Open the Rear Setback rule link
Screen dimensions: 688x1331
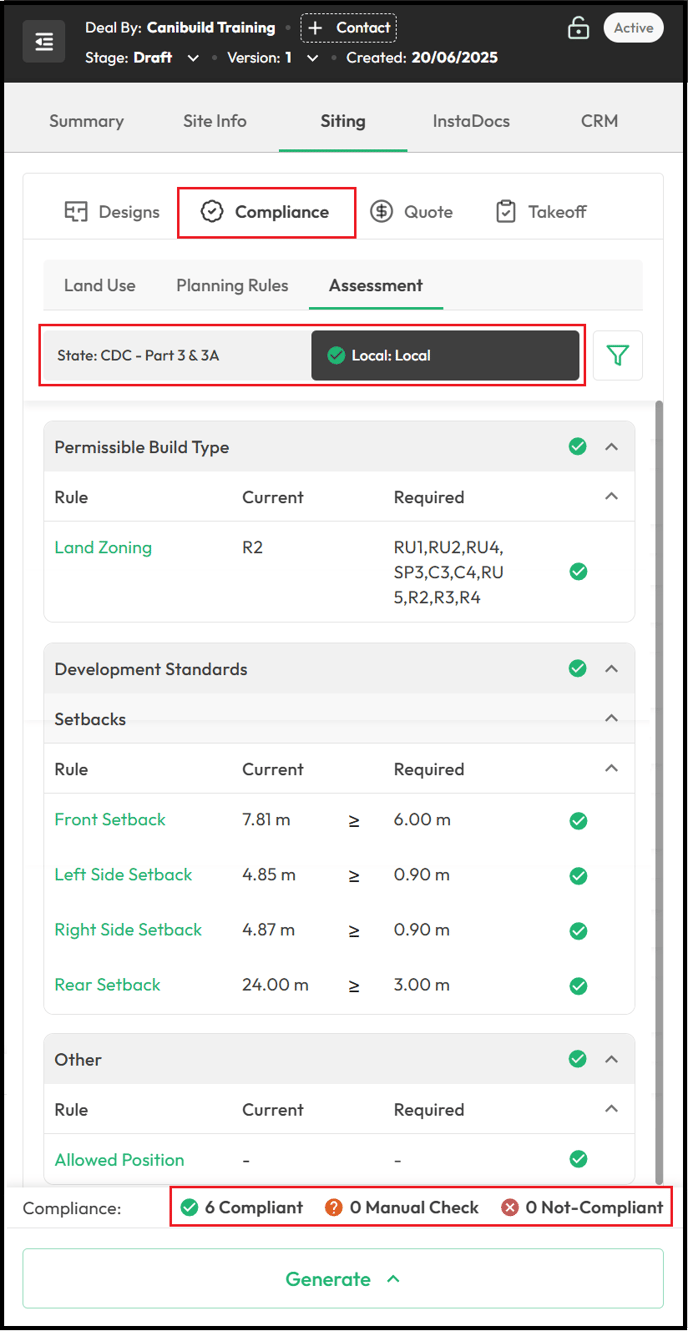pos(107,985)
